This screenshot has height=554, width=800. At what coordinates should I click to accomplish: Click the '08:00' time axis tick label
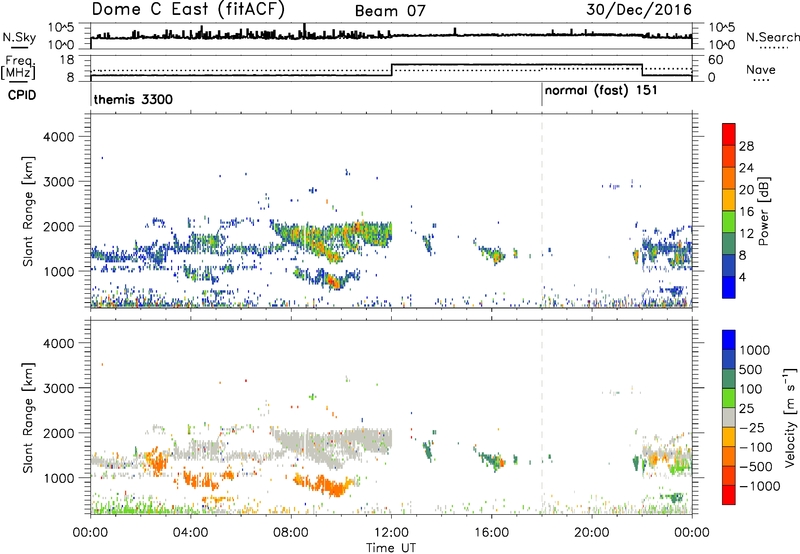click(291, 533)
